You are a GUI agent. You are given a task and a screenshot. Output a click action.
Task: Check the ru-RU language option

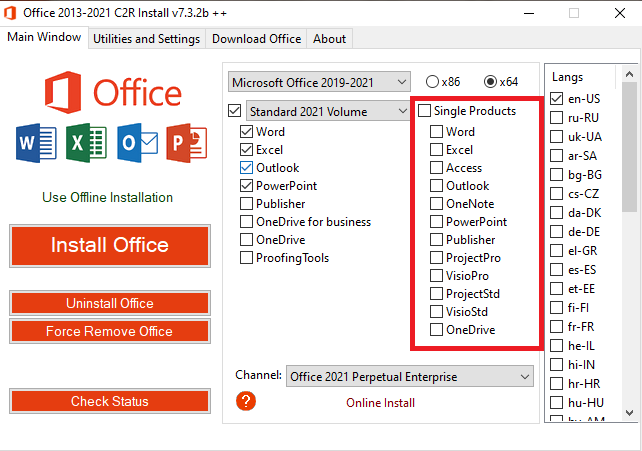coord(557,117)
